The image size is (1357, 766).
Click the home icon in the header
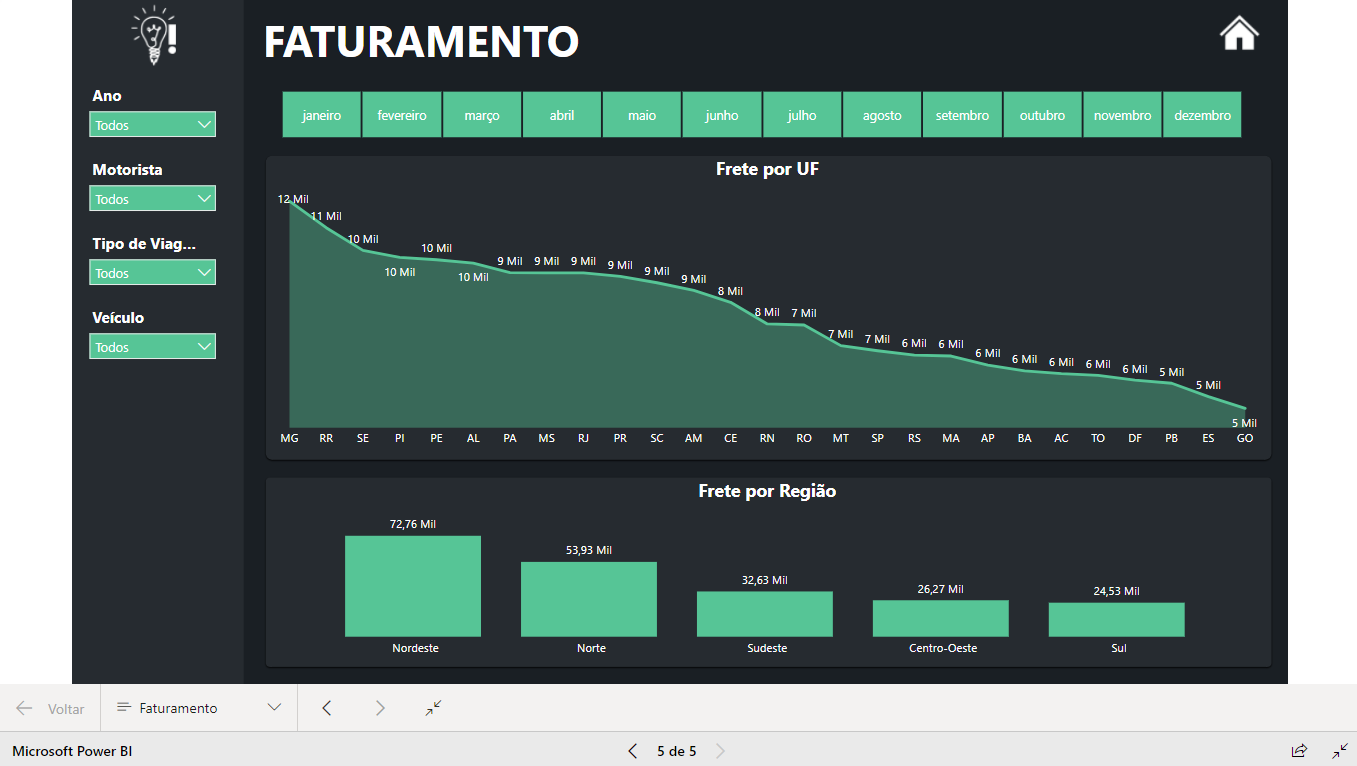click(1239, 33)
